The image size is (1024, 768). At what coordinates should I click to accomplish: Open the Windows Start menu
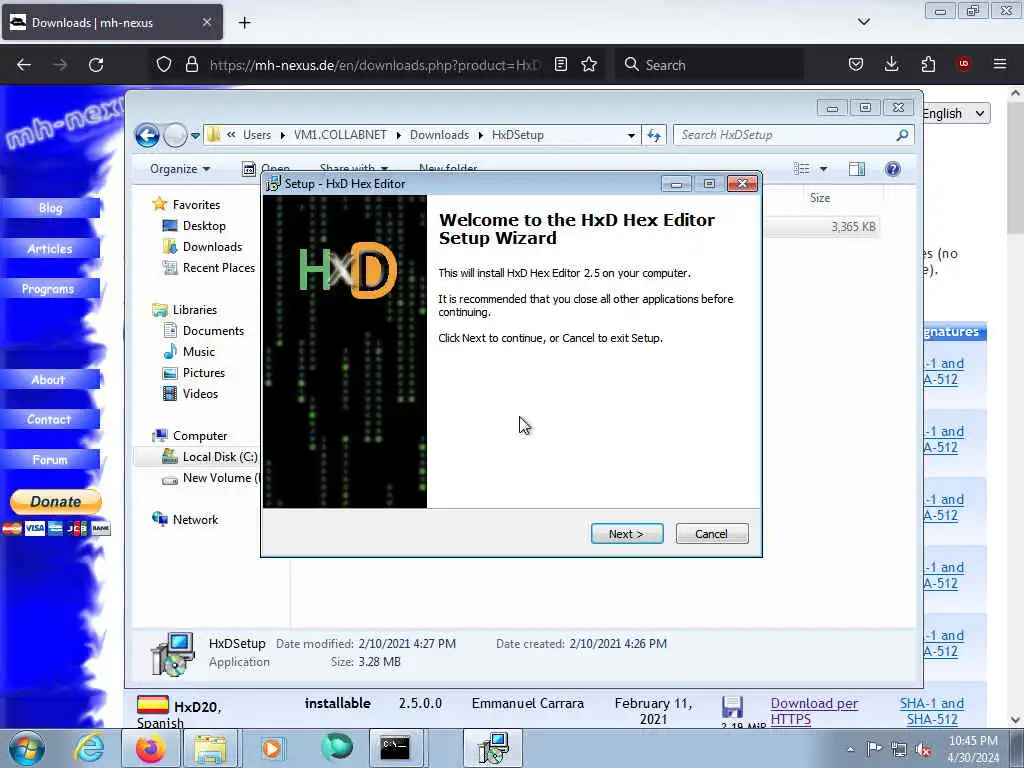coord(27,748)
